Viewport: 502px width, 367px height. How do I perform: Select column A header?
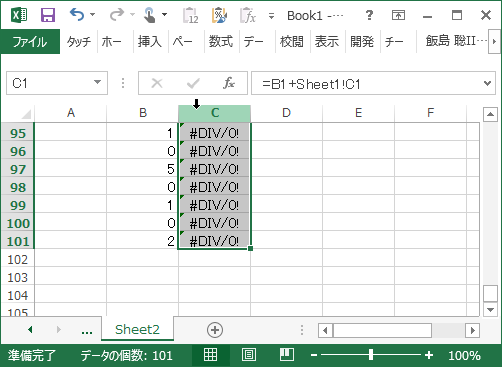(x=71, y=113)
